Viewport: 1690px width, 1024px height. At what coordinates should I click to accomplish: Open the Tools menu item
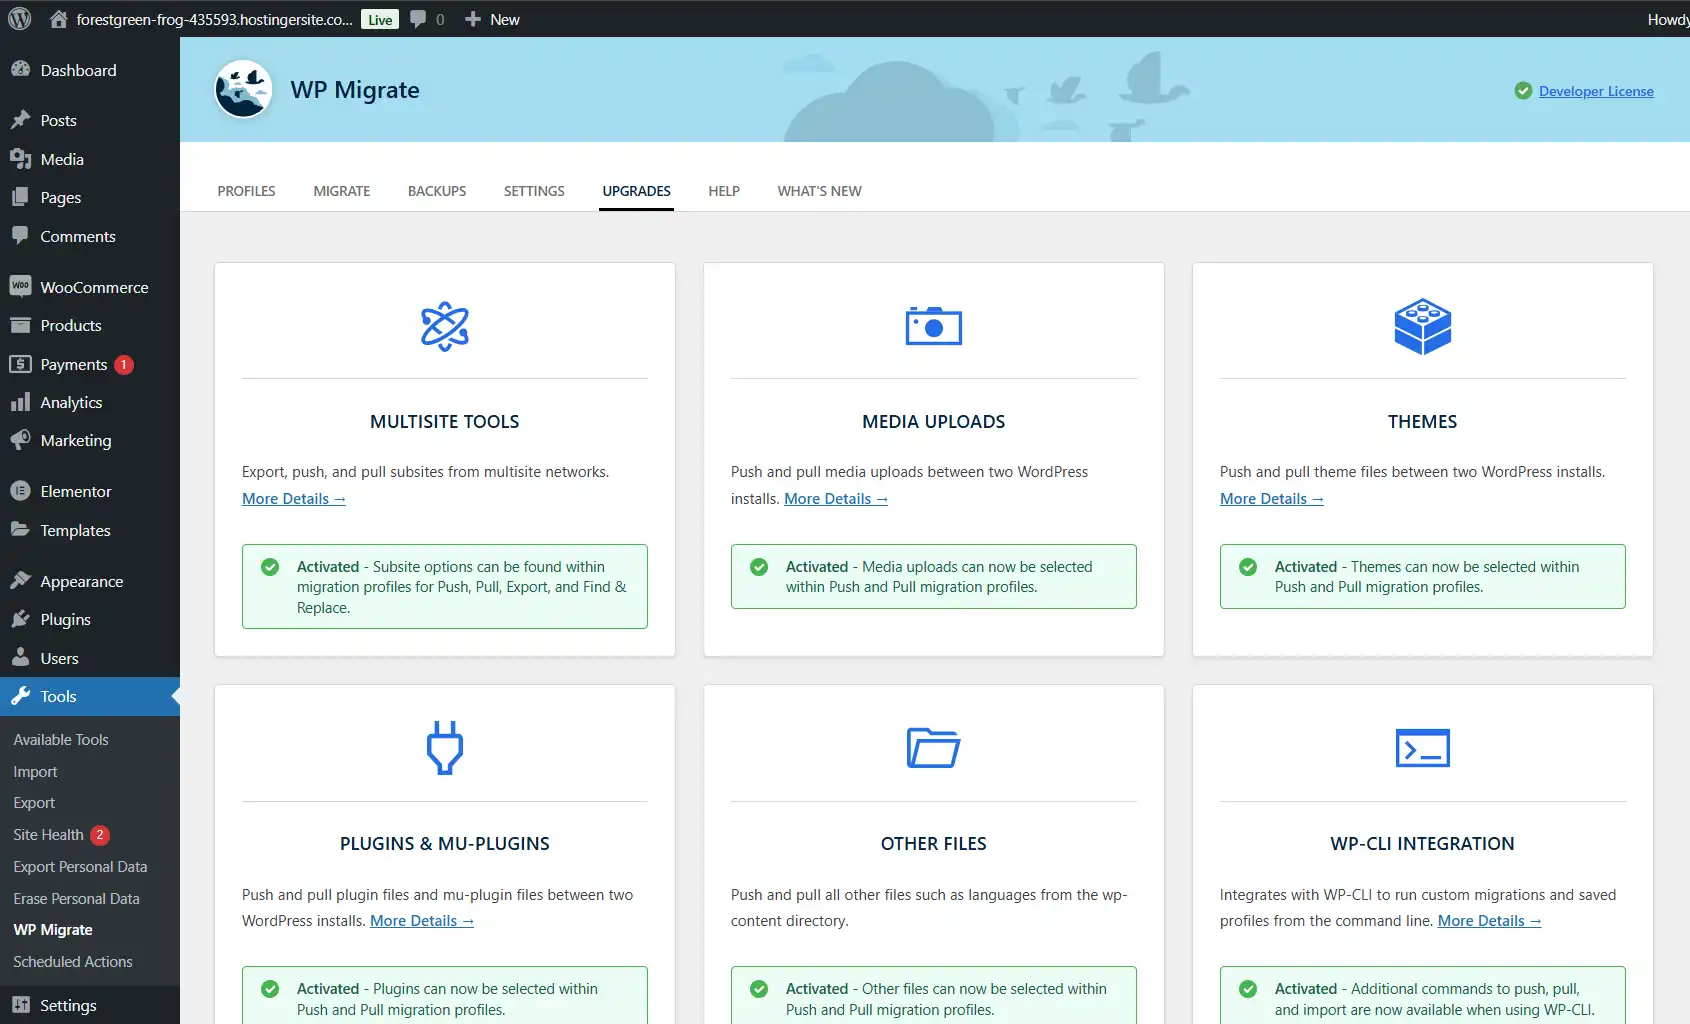90,696
